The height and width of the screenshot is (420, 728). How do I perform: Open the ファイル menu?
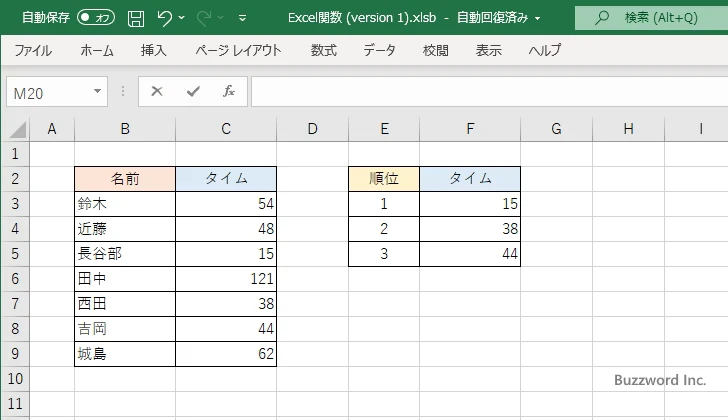pyautogui.click(x=33, y=50)
